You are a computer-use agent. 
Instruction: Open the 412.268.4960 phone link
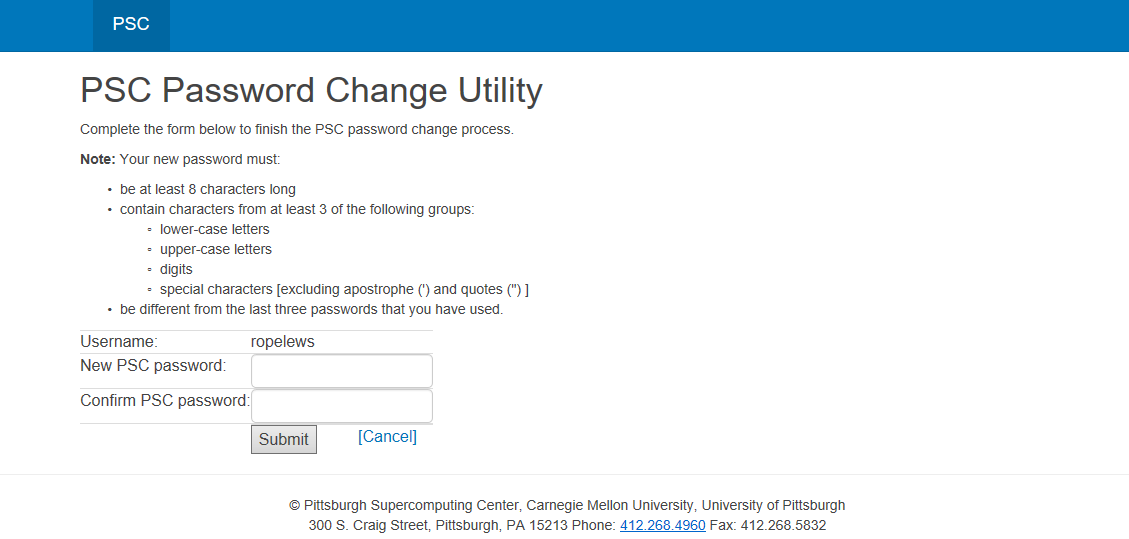tap(662, 525)
